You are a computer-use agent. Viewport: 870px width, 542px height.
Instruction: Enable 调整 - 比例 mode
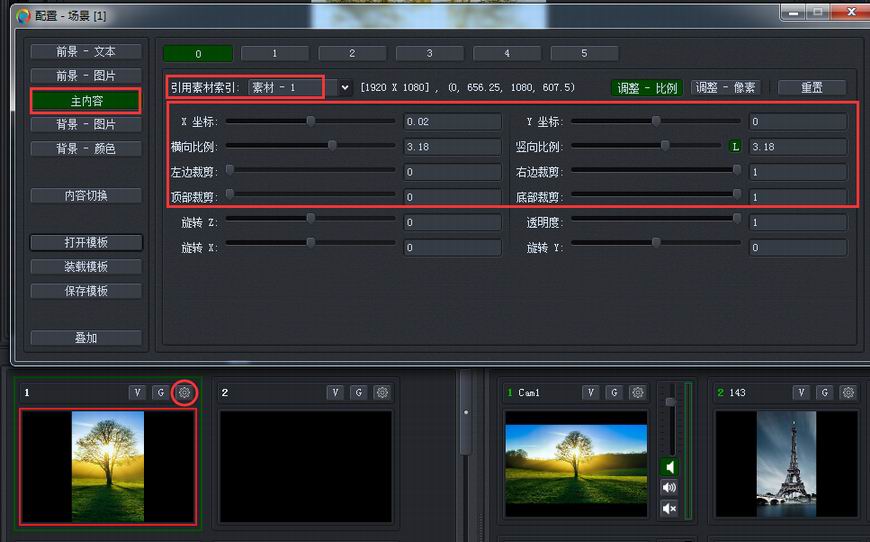[x=647, y=88]
